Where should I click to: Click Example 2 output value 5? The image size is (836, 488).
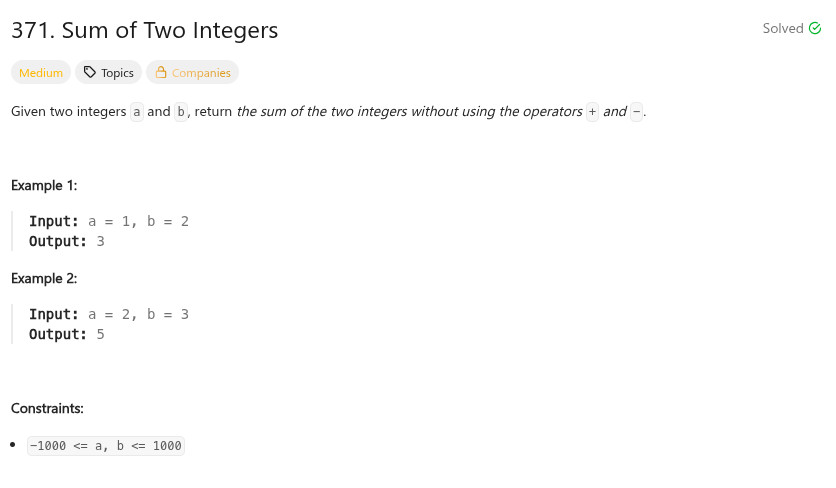pyautogui.click(x=101, y=334)
